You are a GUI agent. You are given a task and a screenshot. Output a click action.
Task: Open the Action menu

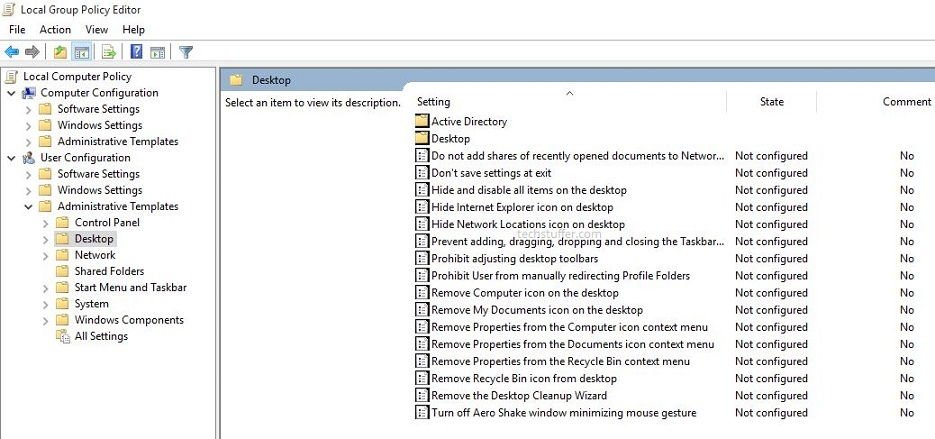(55, 29)
